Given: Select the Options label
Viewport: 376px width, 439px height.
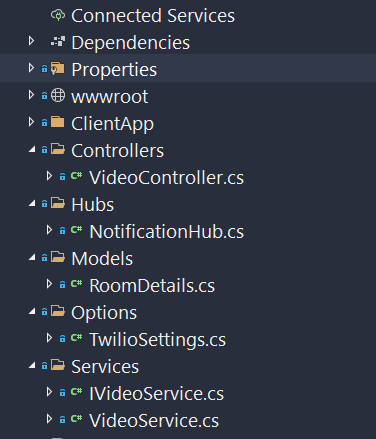Looking at the screenshot, I should 104,313.
